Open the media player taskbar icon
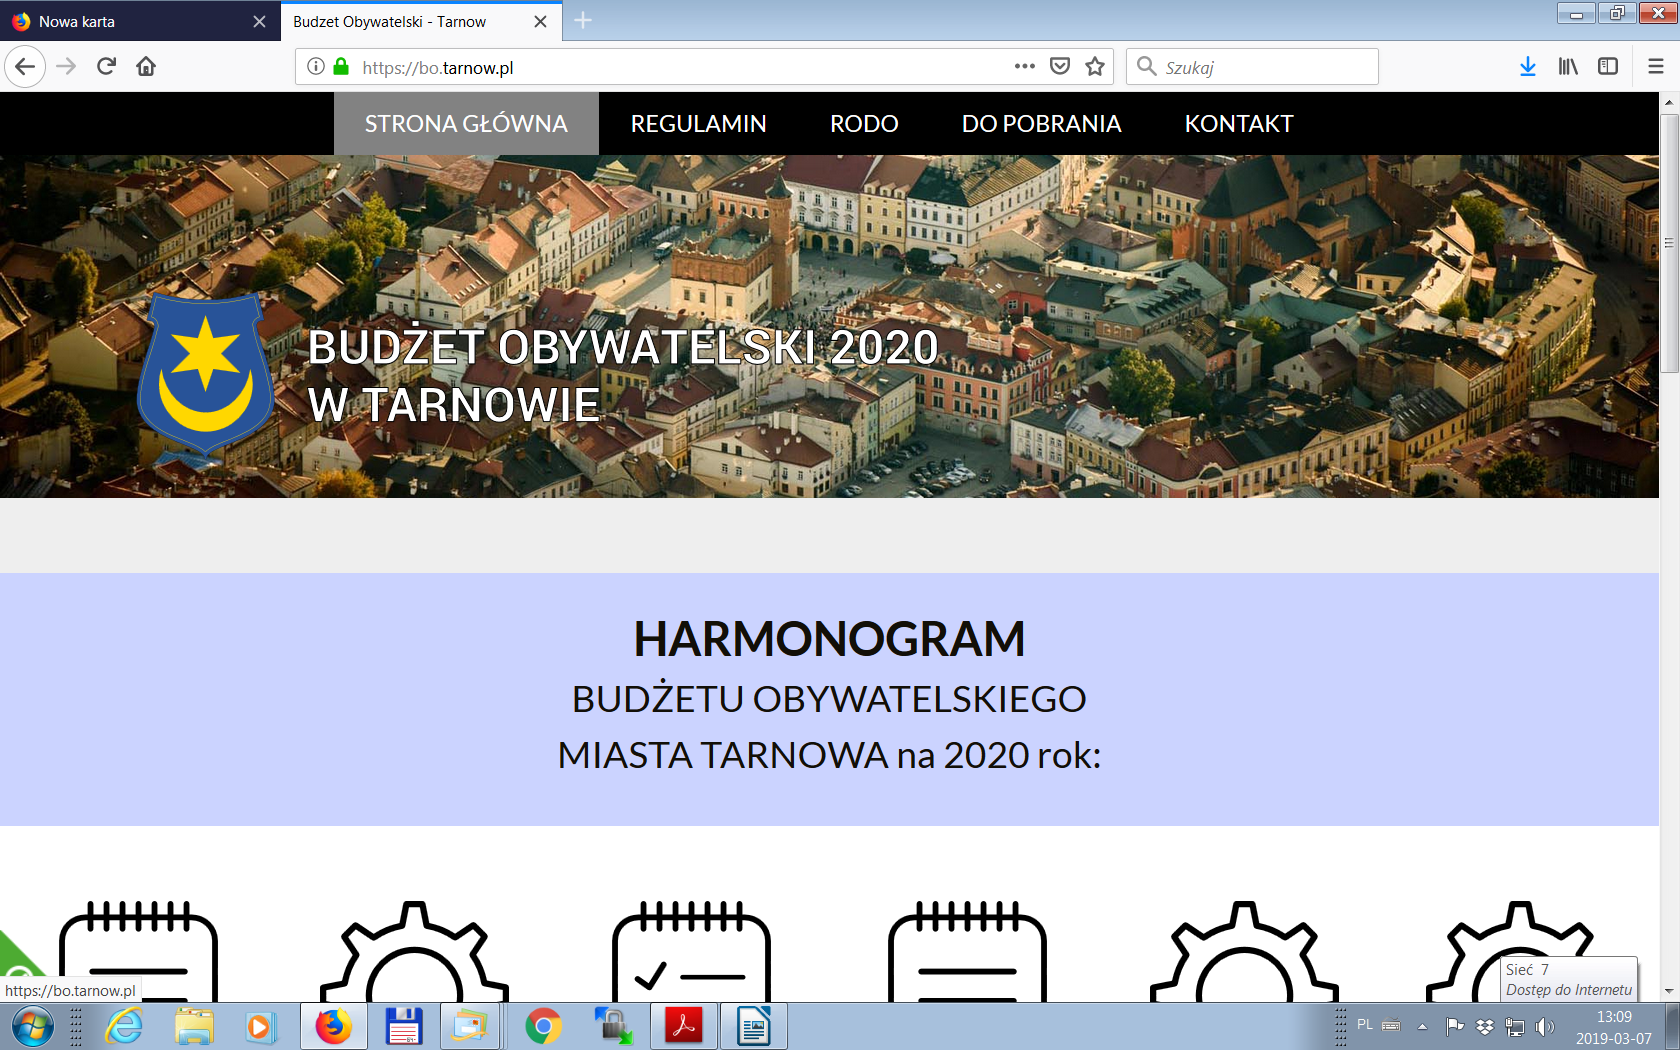Viewport: 1680px width, 1050px height. pyautogui.click(x=259, y=1027)
